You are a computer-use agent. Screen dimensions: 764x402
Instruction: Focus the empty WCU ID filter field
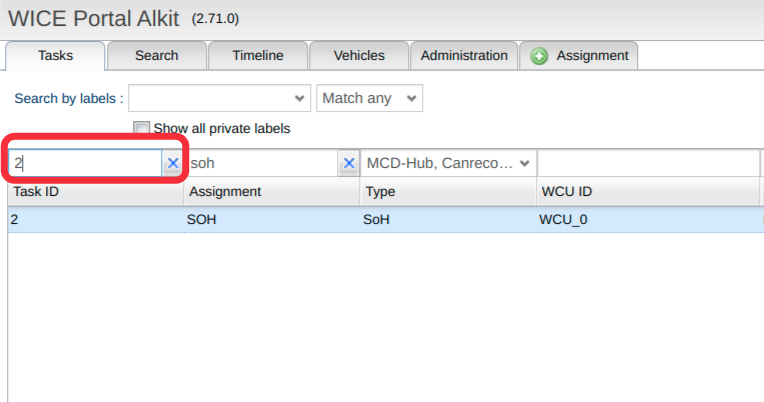click(648, 163)
